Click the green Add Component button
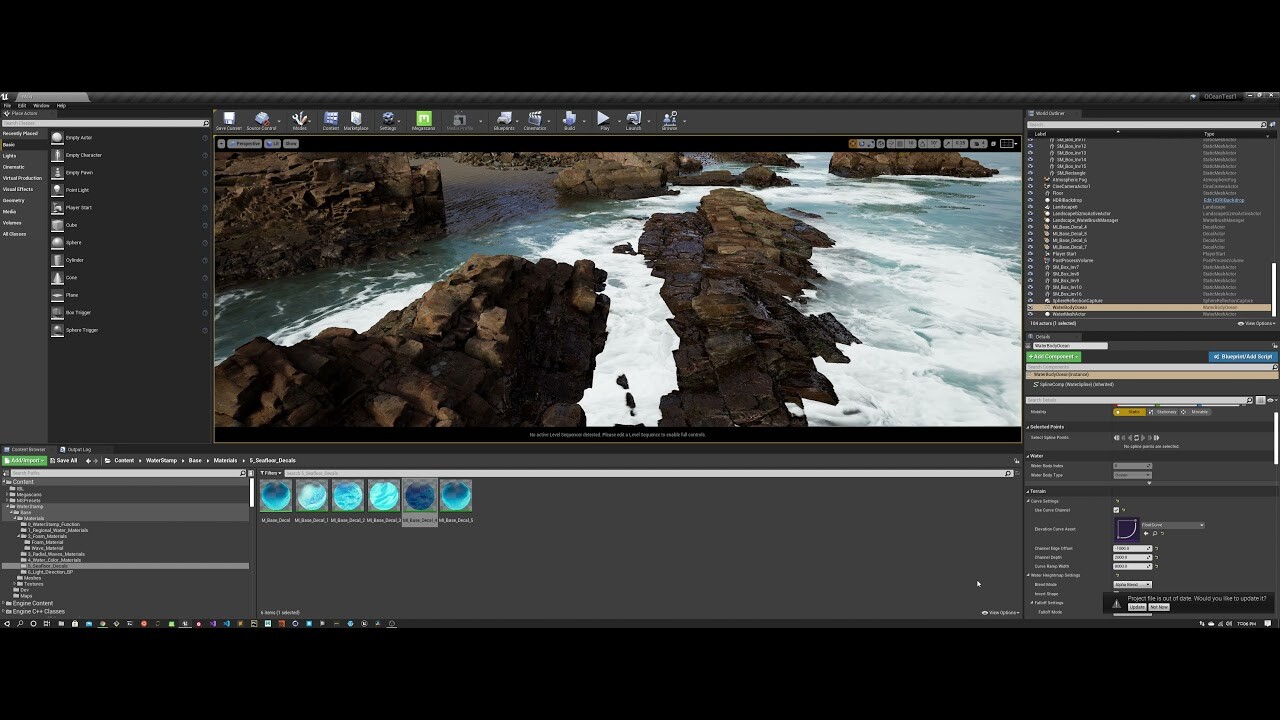 1053,357
